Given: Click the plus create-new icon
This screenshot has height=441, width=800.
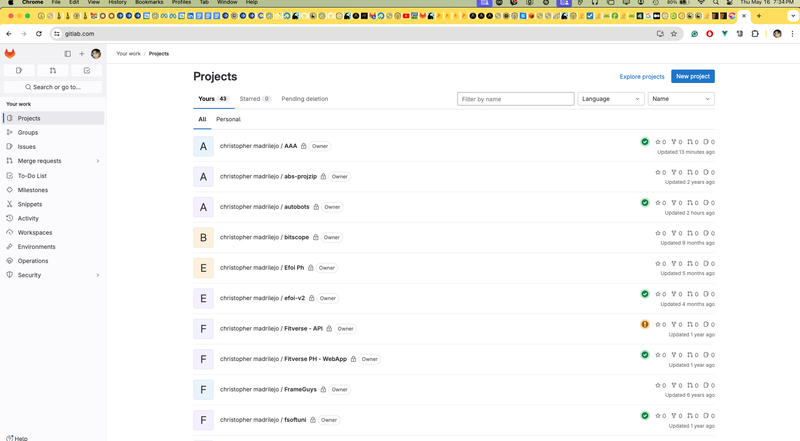Looking at the screenshot, I should point(82,54).
